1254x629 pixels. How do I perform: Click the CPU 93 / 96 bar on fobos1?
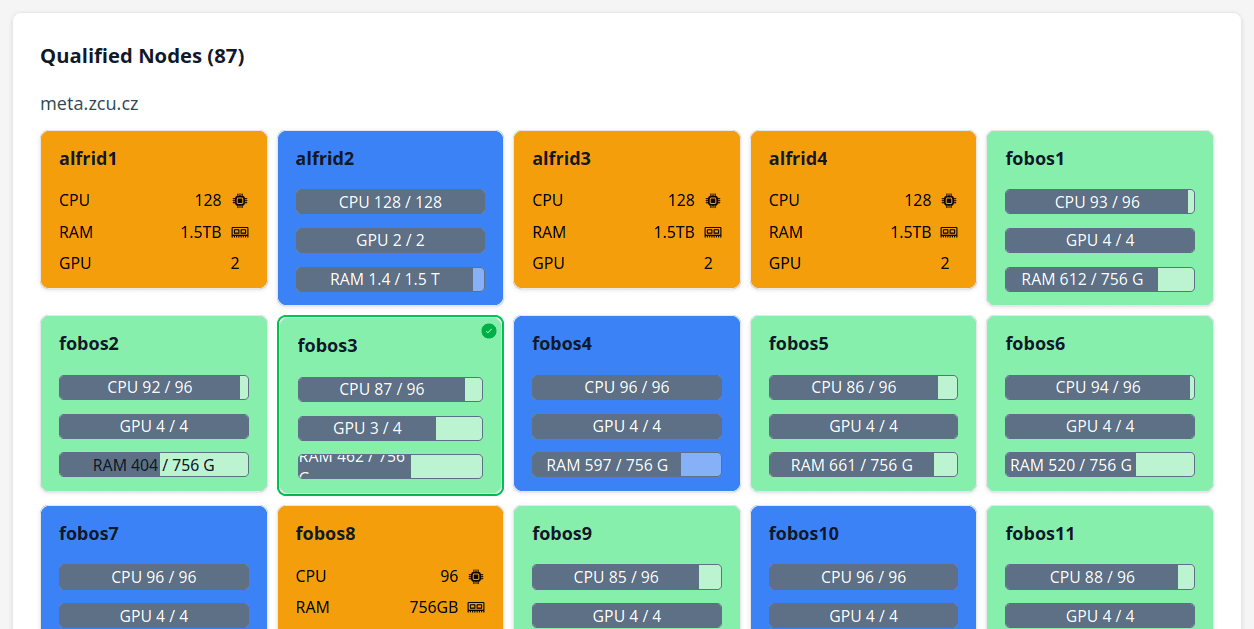[1099, 202]
